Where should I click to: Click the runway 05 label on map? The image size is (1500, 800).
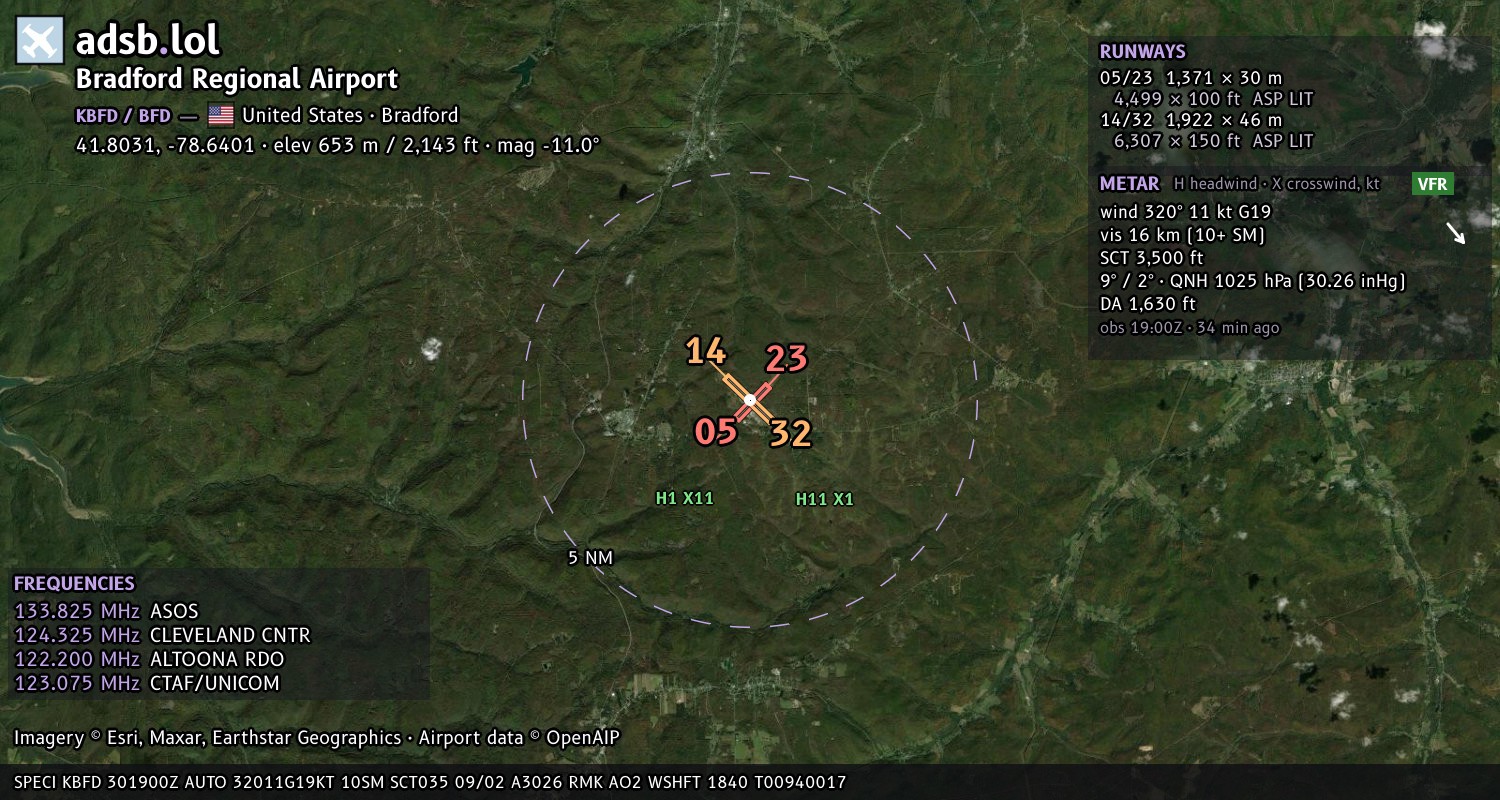click(x=716, y=432)
